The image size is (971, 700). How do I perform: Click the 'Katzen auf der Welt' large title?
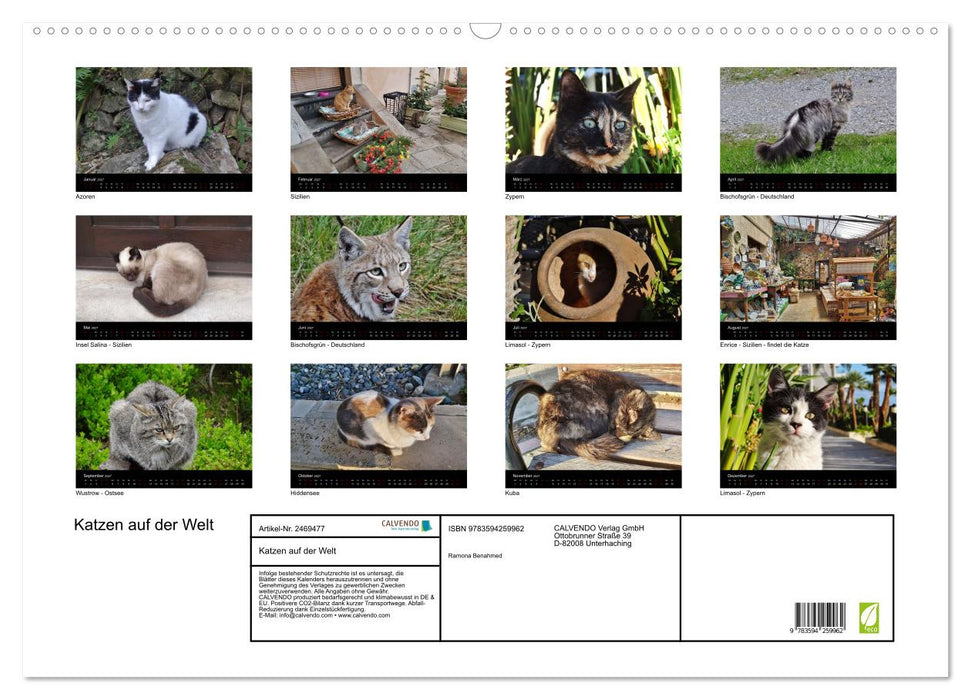click(x=144, y=525)
